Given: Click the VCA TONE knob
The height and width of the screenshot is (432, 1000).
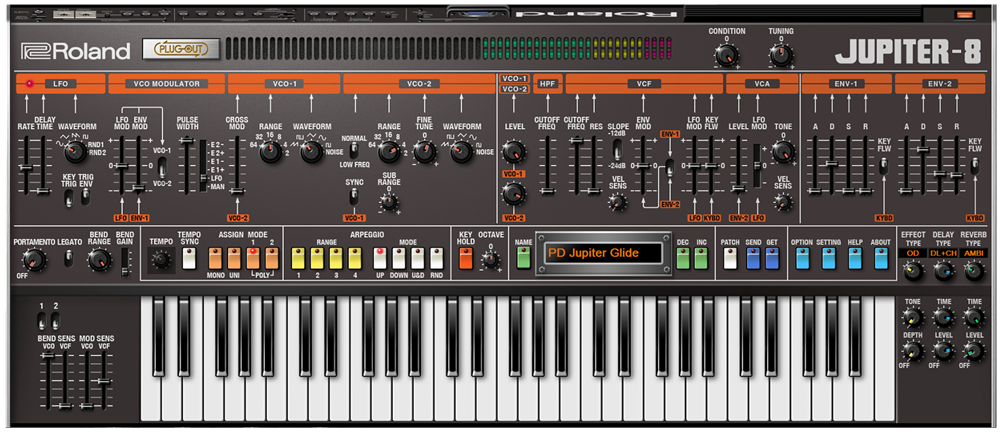Looking at the screenshot, I should pos(783,152).
